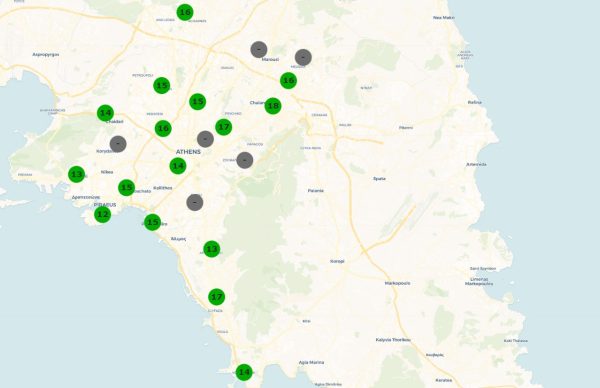Select the Spata label on map
Viewport: 600px width, 388px height.
(x=379, y=179)
